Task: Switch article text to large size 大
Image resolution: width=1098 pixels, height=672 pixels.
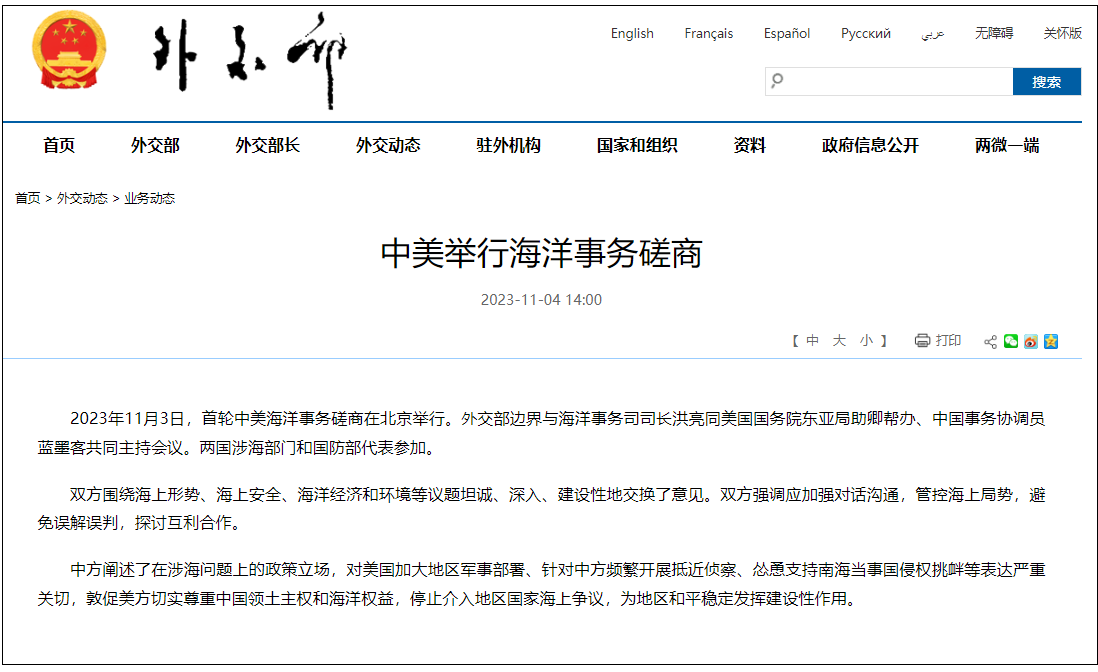Action: tap(841, 340)
